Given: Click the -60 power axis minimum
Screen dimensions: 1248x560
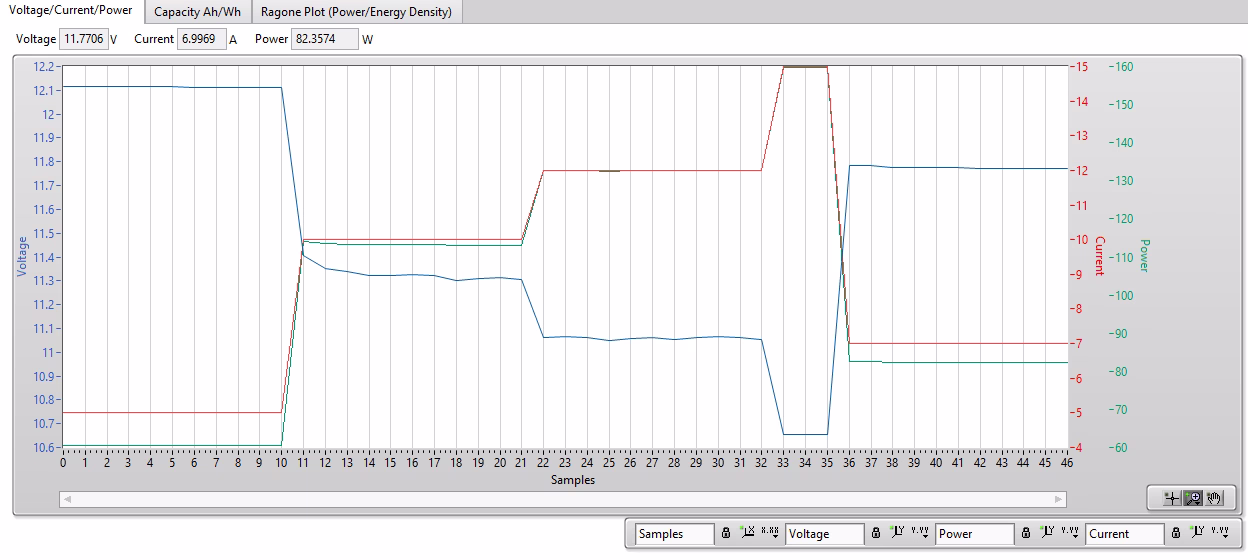Looking at the screenshot, I should click(1120, 447).
